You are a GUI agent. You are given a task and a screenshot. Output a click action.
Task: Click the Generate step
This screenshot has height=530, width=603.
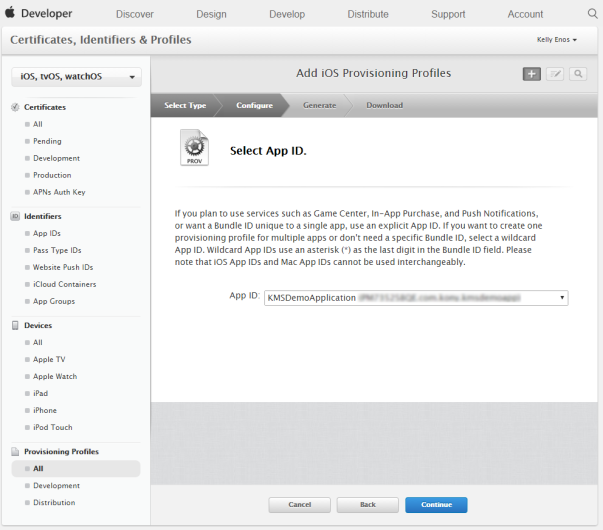coord(320,105)
